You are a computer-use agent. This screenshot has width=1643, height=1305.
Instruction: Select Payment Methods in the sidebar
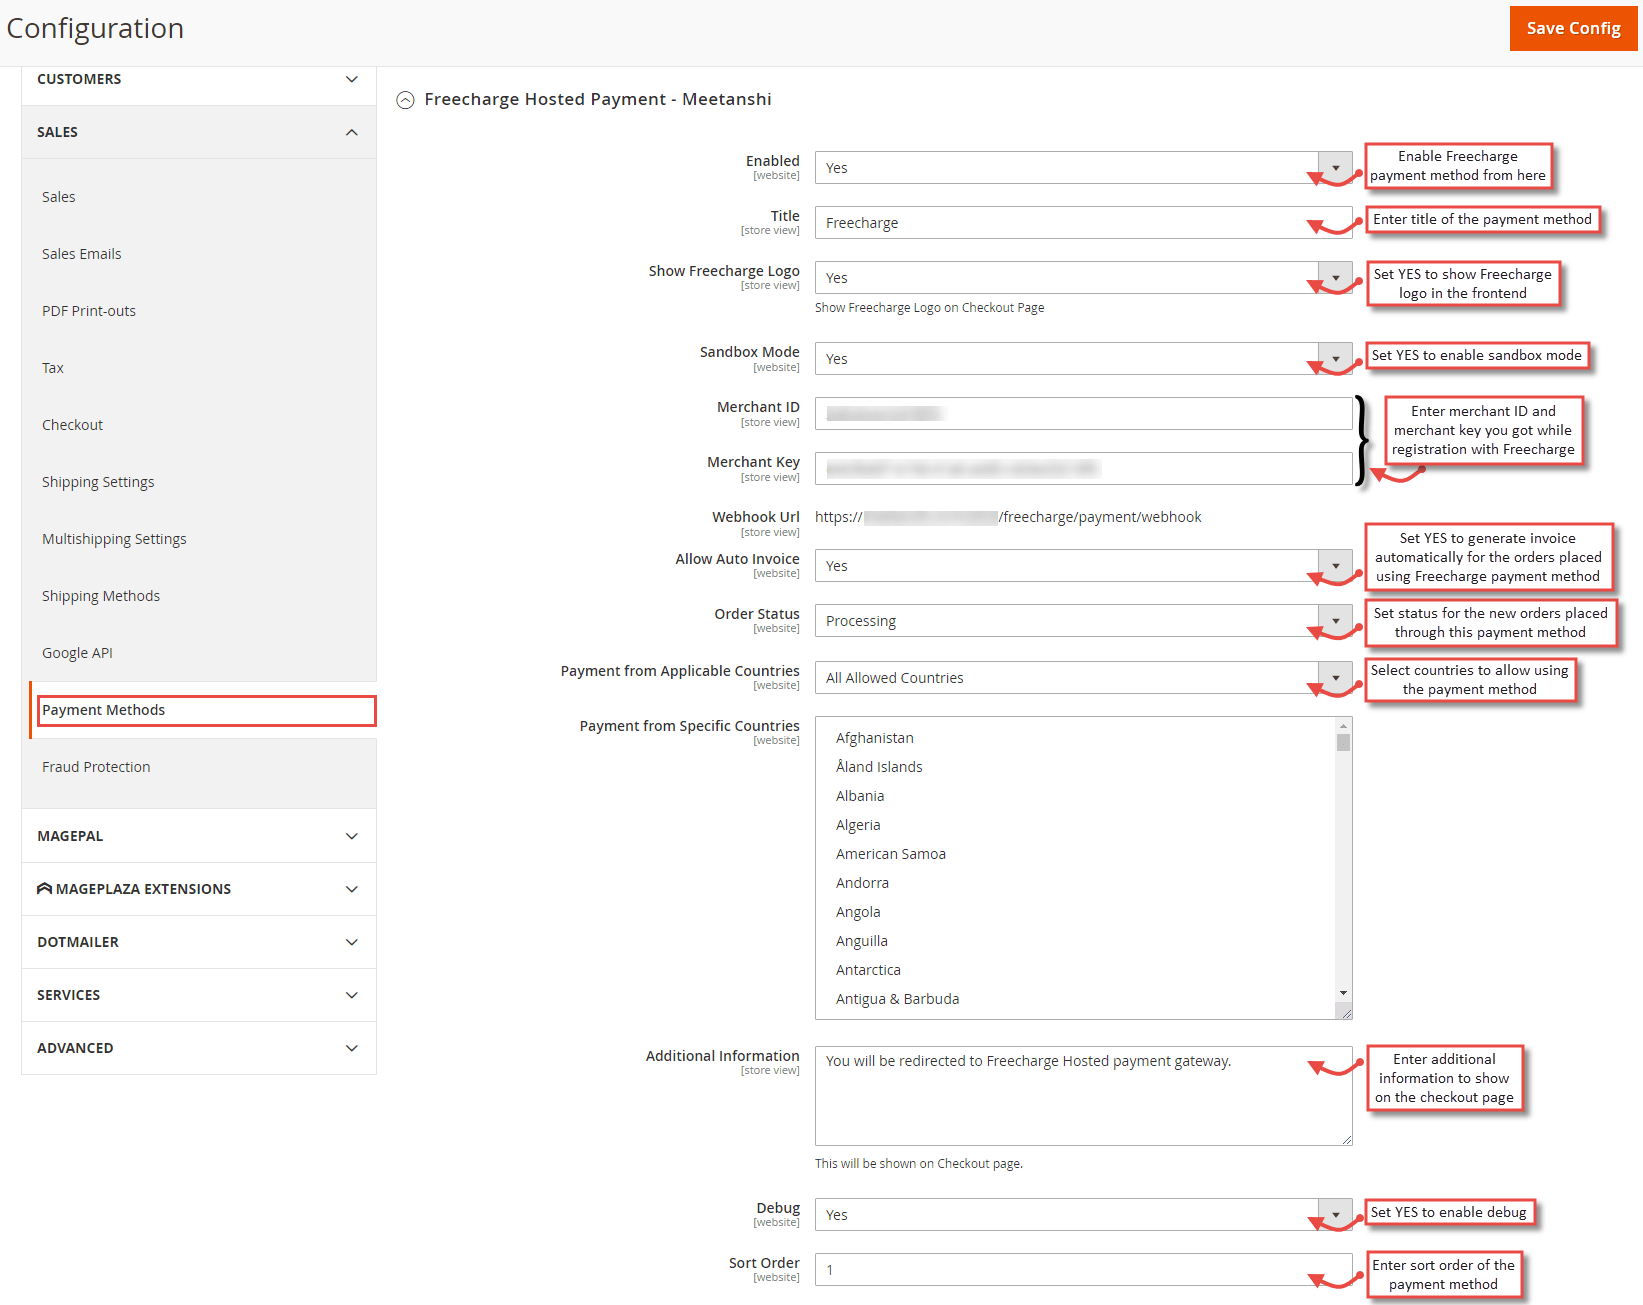point(206,710)
